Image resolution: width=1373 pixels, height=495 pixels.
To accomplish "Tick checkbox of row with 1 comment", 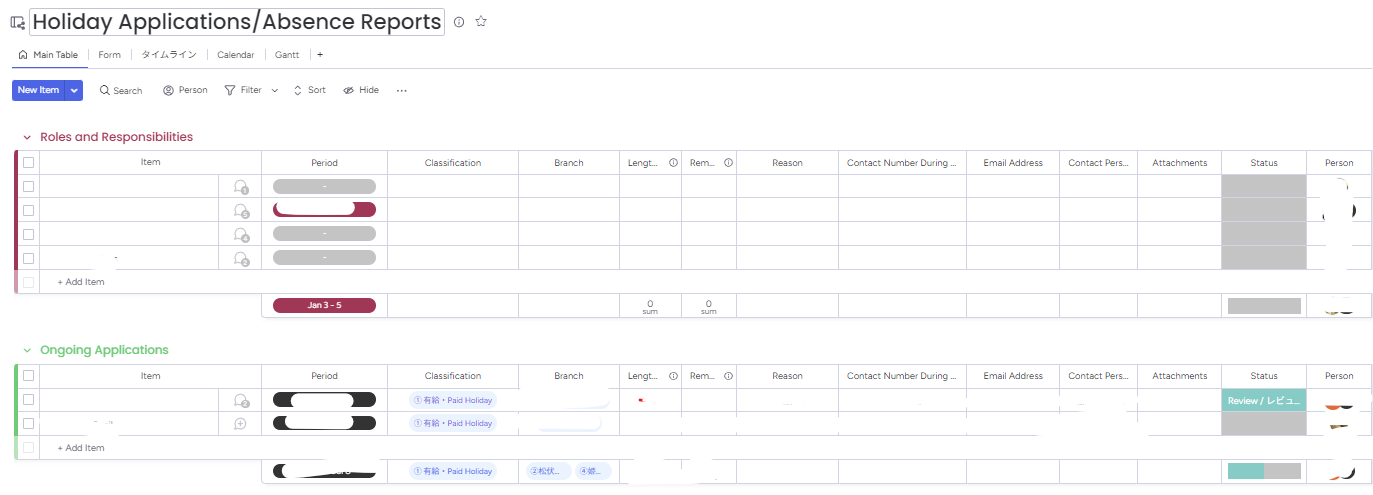I will pos(29,186).
